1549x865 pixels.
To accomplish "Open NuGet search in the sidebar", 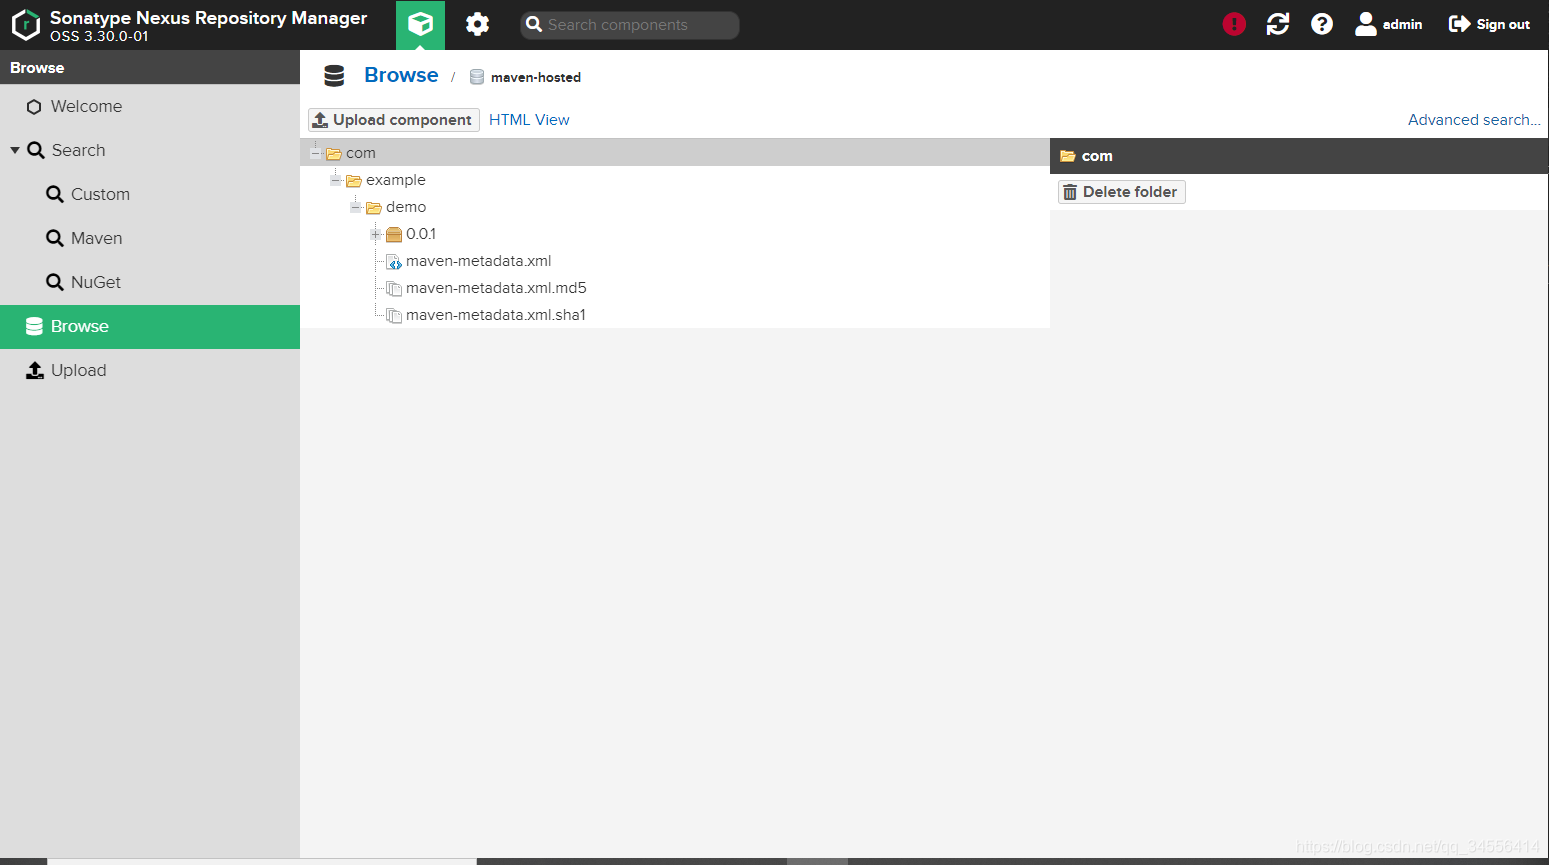I will 150,282.
